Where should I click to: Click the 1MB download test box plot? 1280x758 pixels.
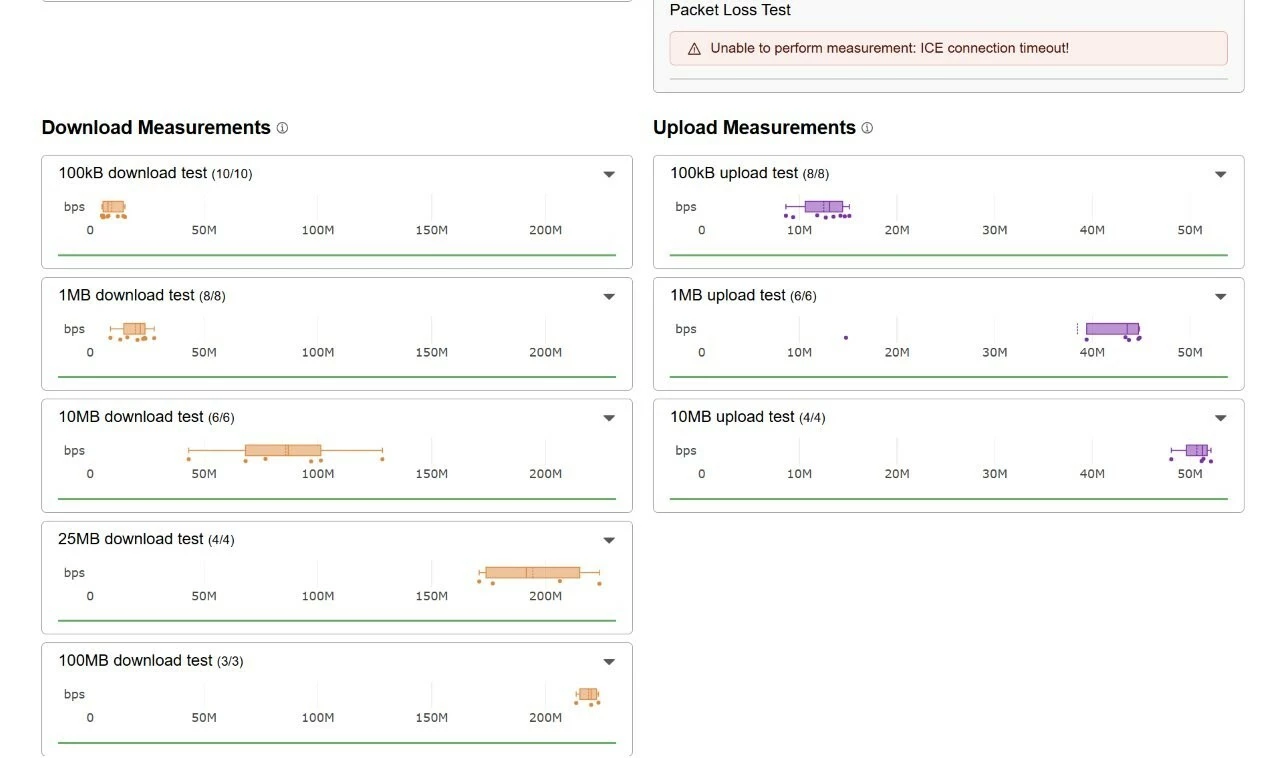pos(134,328)
